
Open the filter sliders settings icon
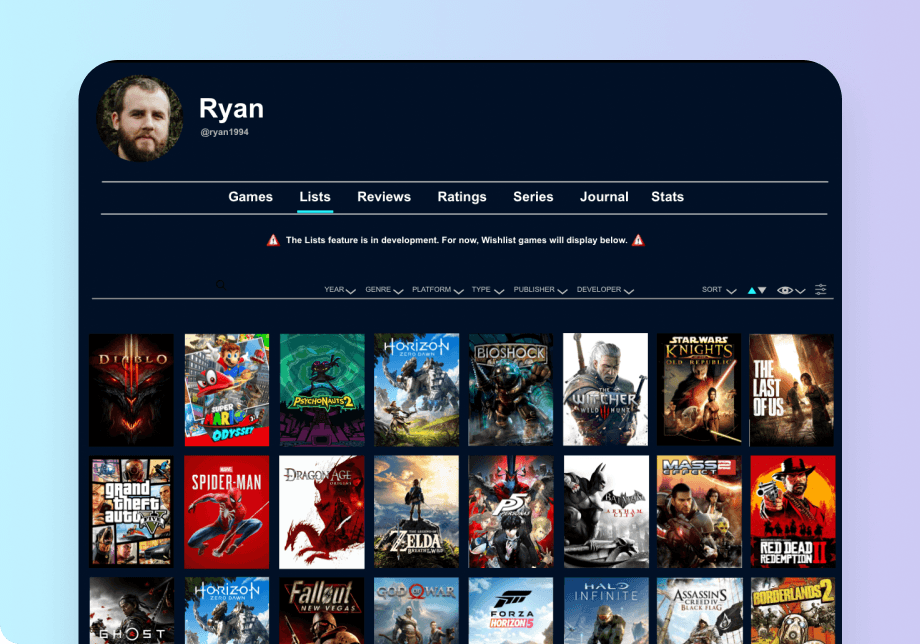point(820,289)
